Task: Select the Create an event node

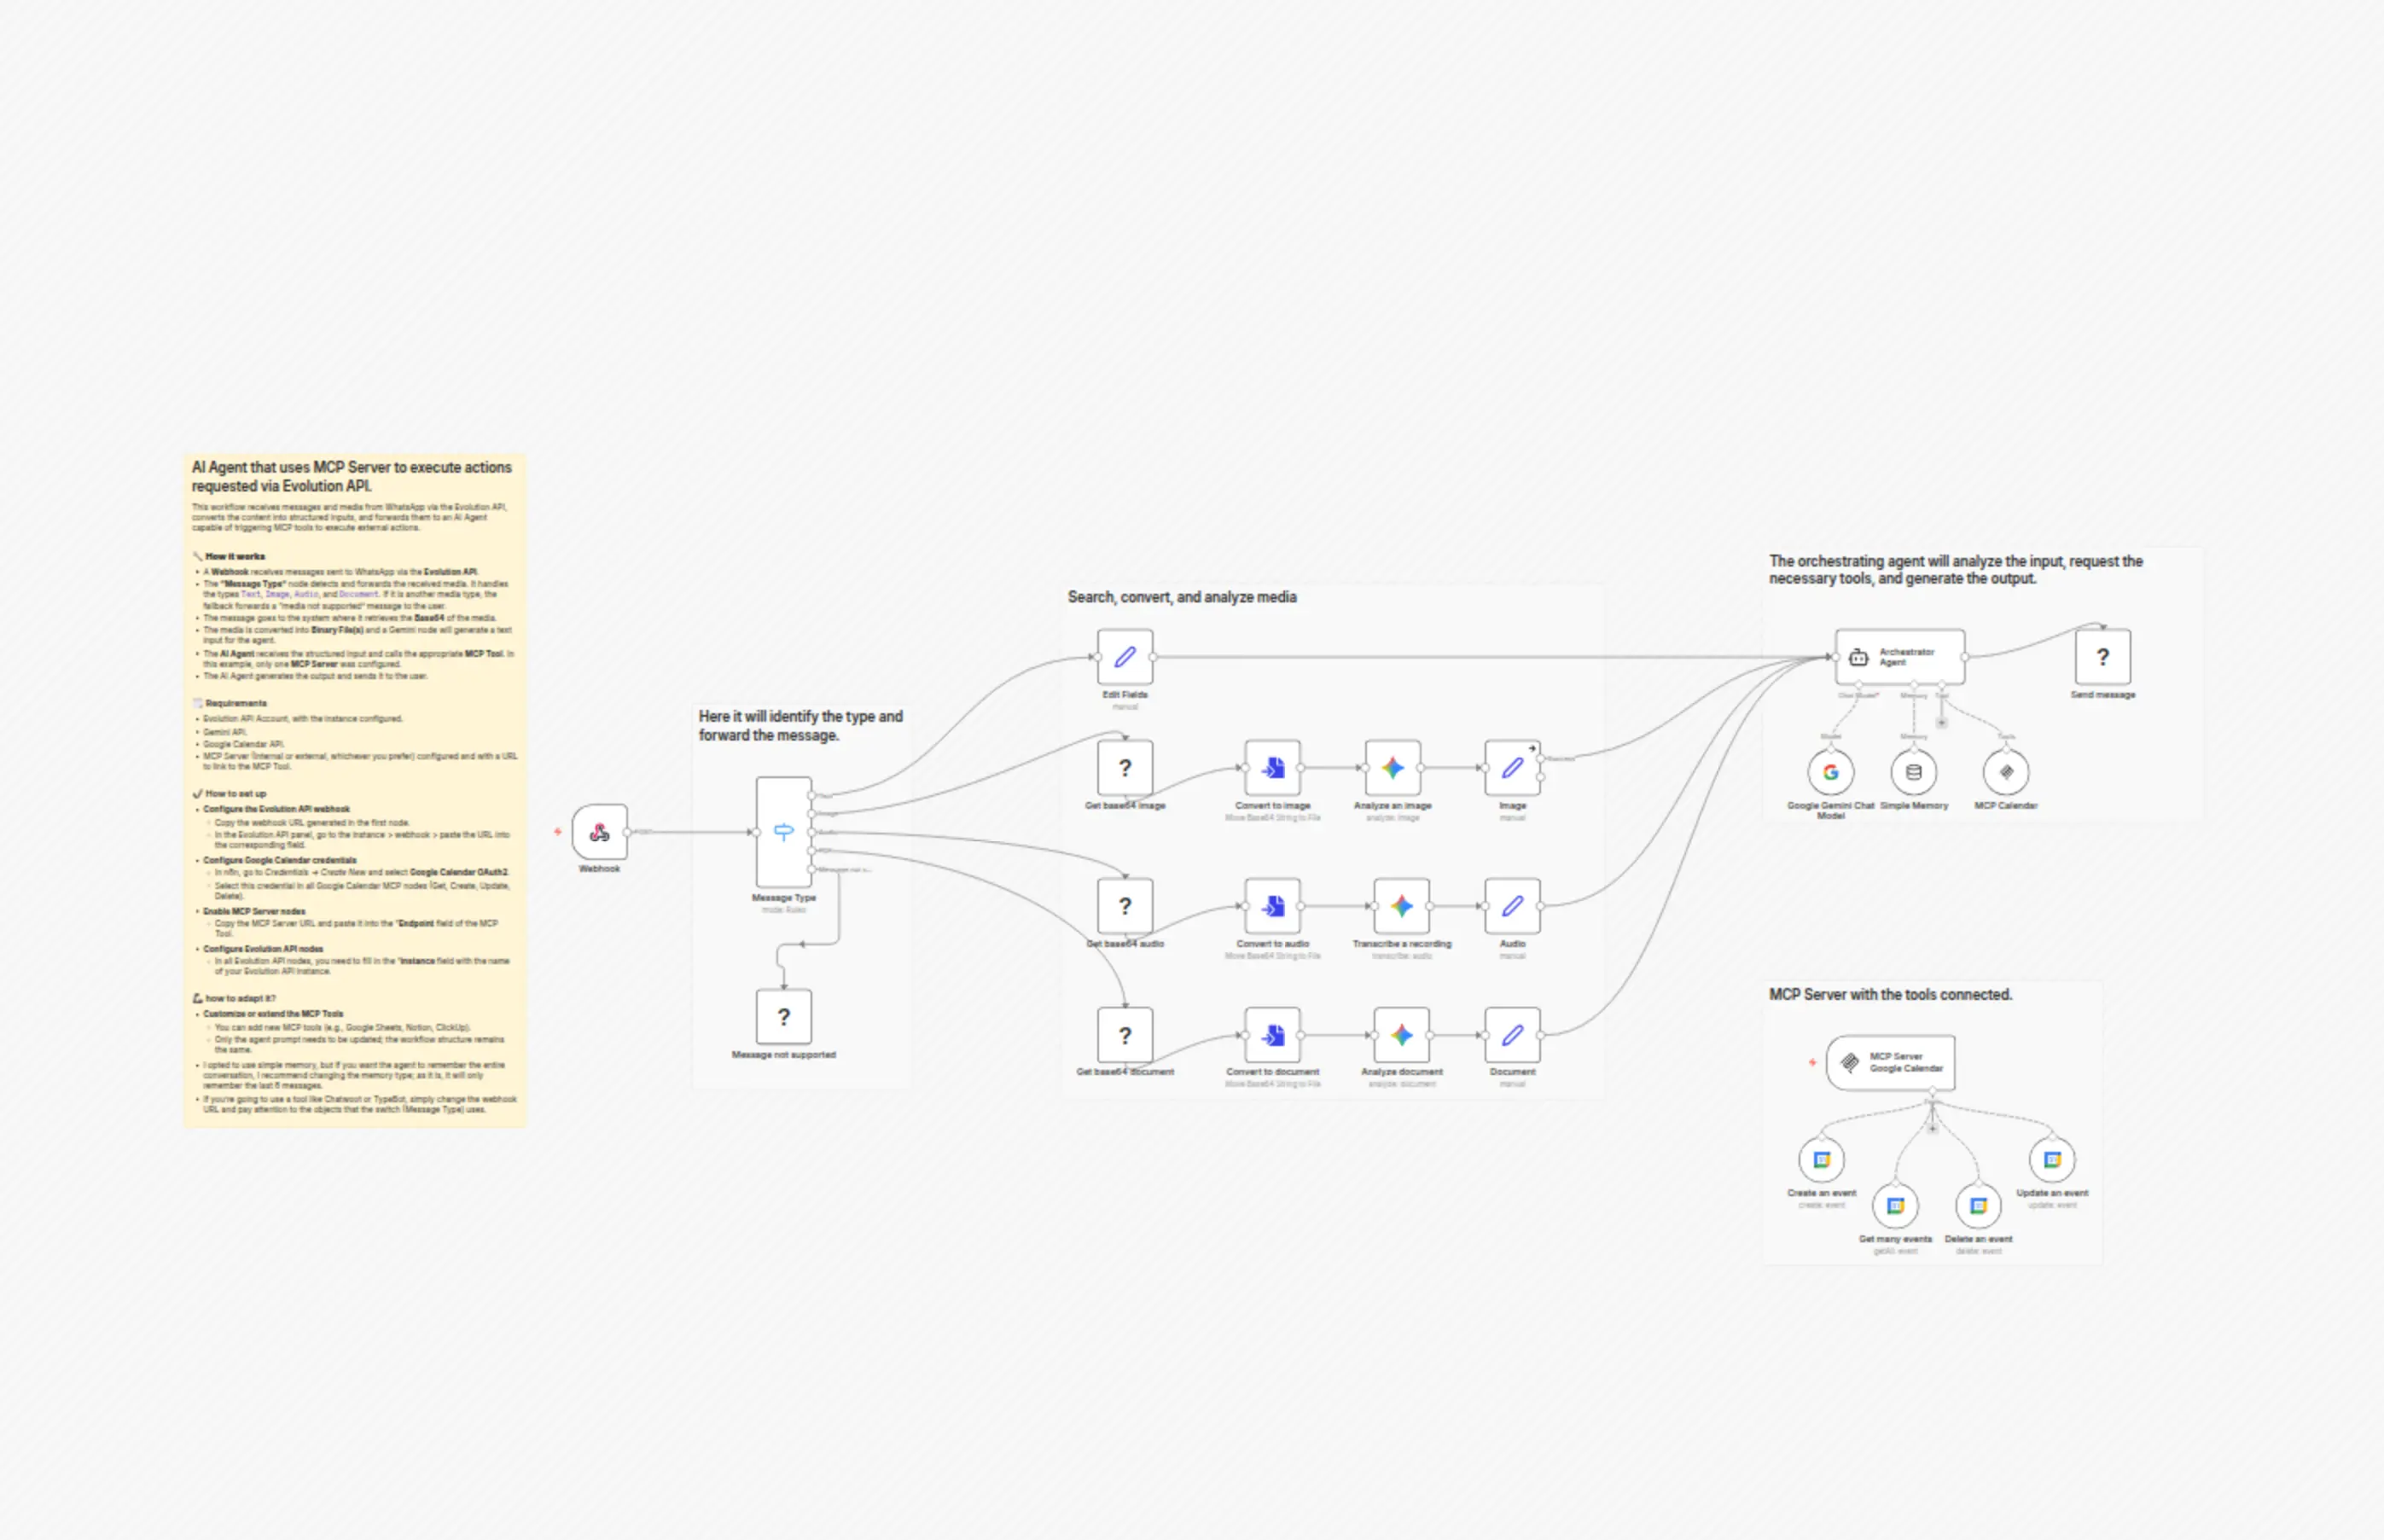Action: [1821, 1160]
